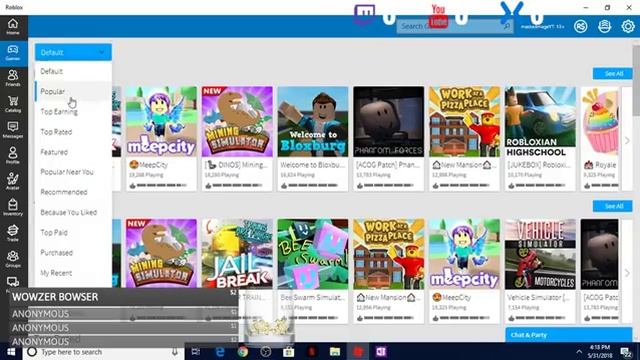Viewport: 640px width, 360px height.
Task: Click See All for the second row
Action: [613, 206]
